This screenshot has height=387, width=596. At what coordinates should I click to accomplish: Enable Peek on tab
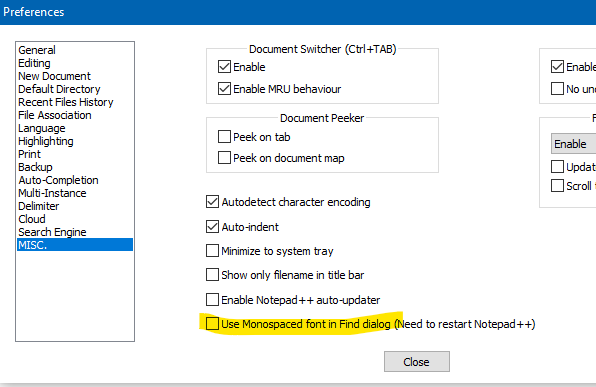pos(224,136)
